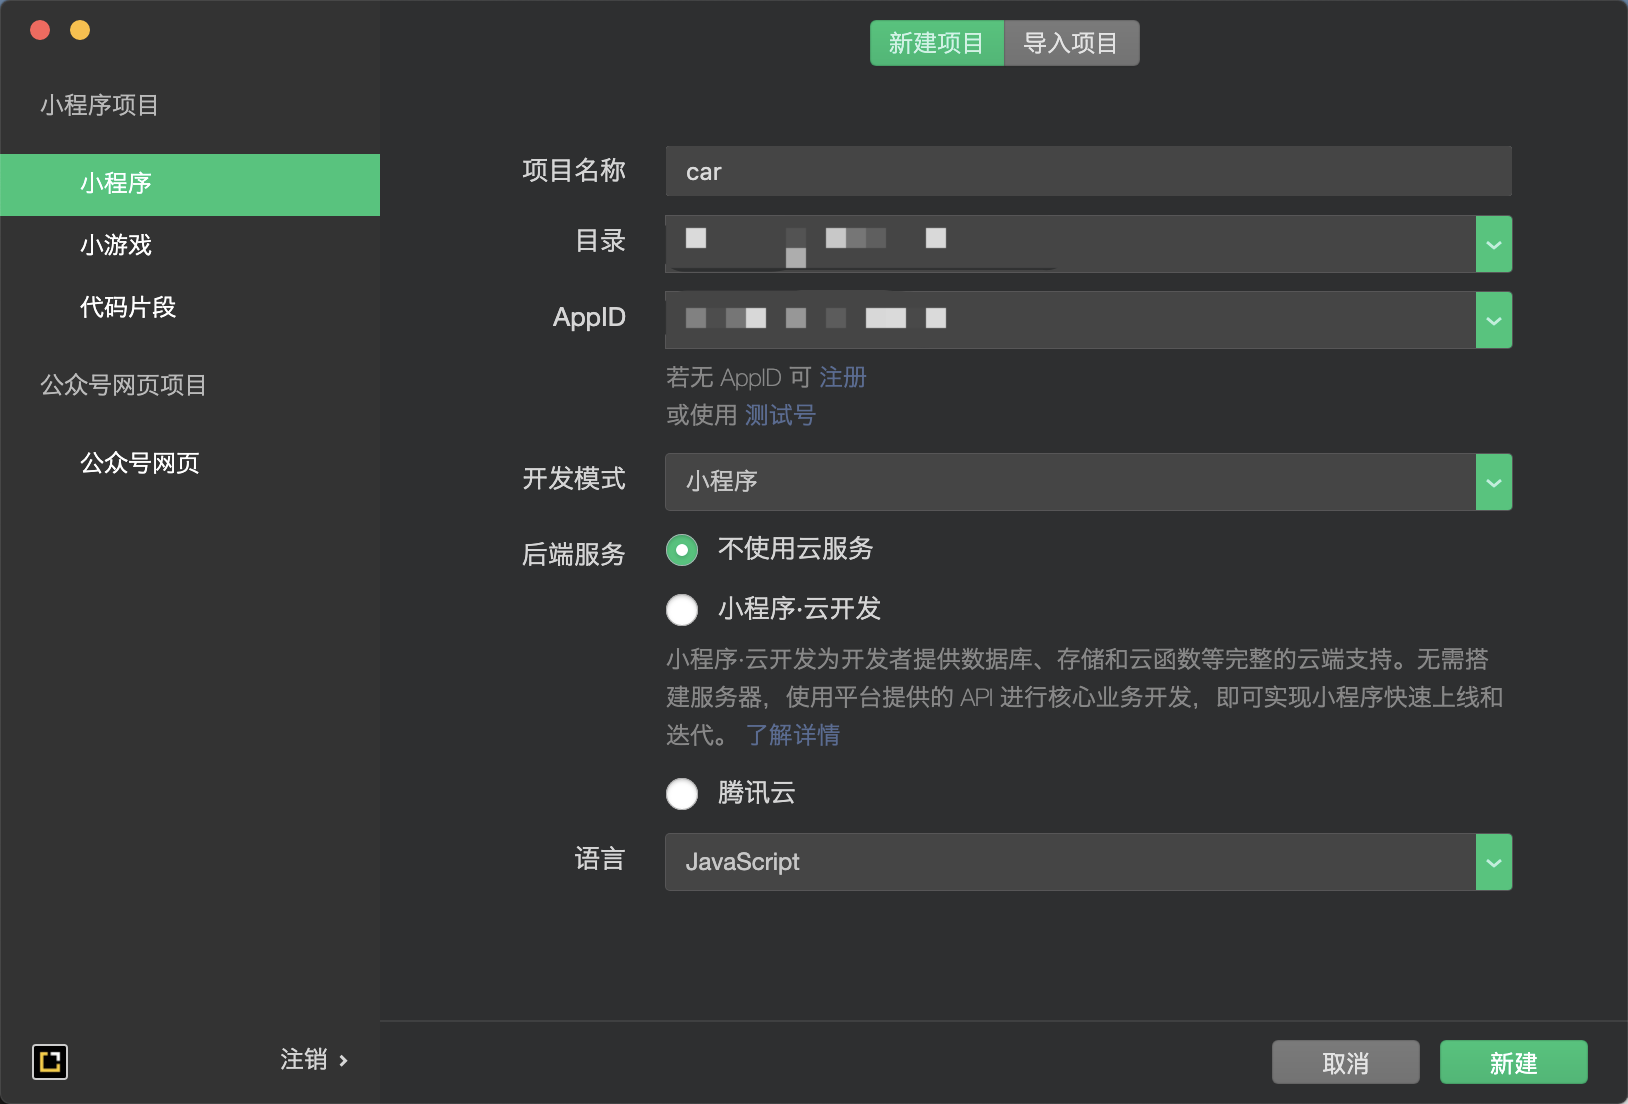Click the arrow beside 注销
This screenshot has height=1104, width=1628.
pos(343,1061)
